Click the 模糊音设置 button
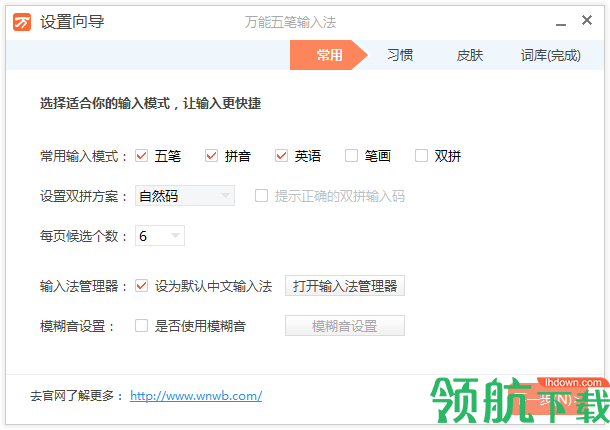Viewport: 610px width, 430px height. [345, 326]
